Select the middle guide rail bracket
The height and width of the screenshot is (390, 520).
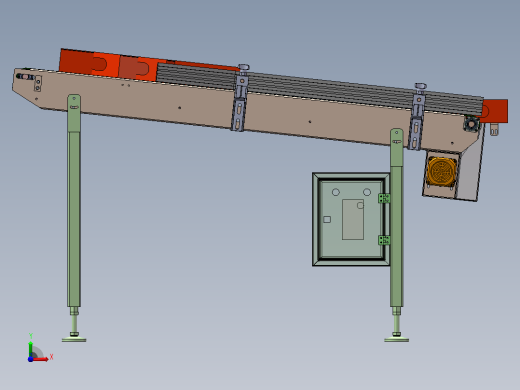(x=239, y=103)
